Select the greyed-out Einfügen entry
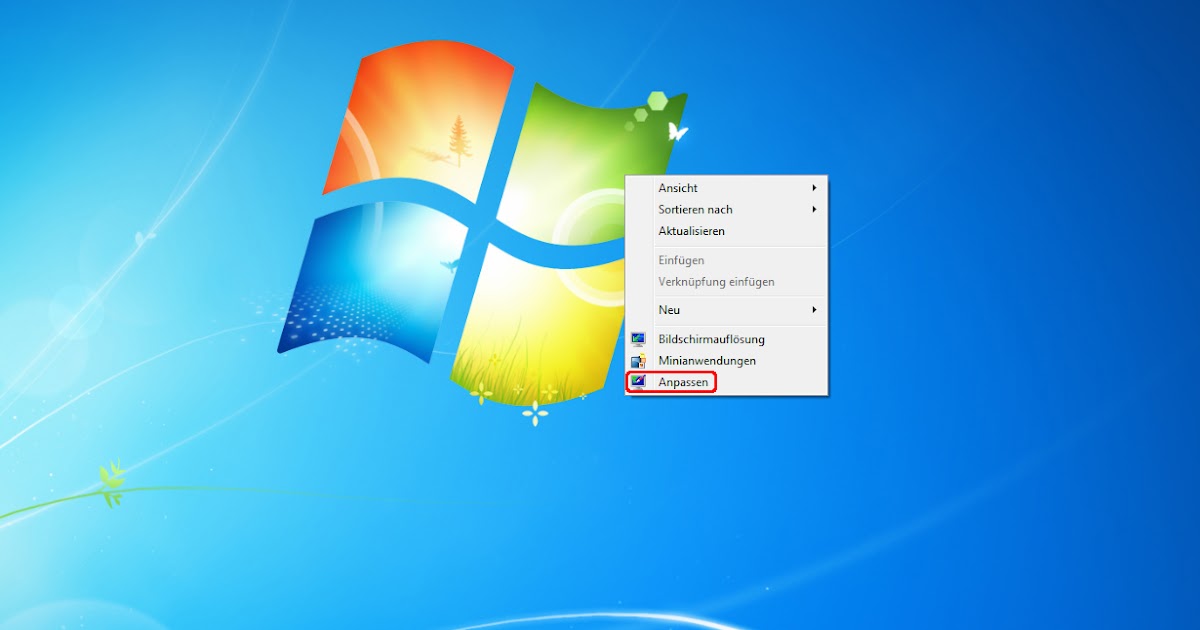 tap(726, 260)
